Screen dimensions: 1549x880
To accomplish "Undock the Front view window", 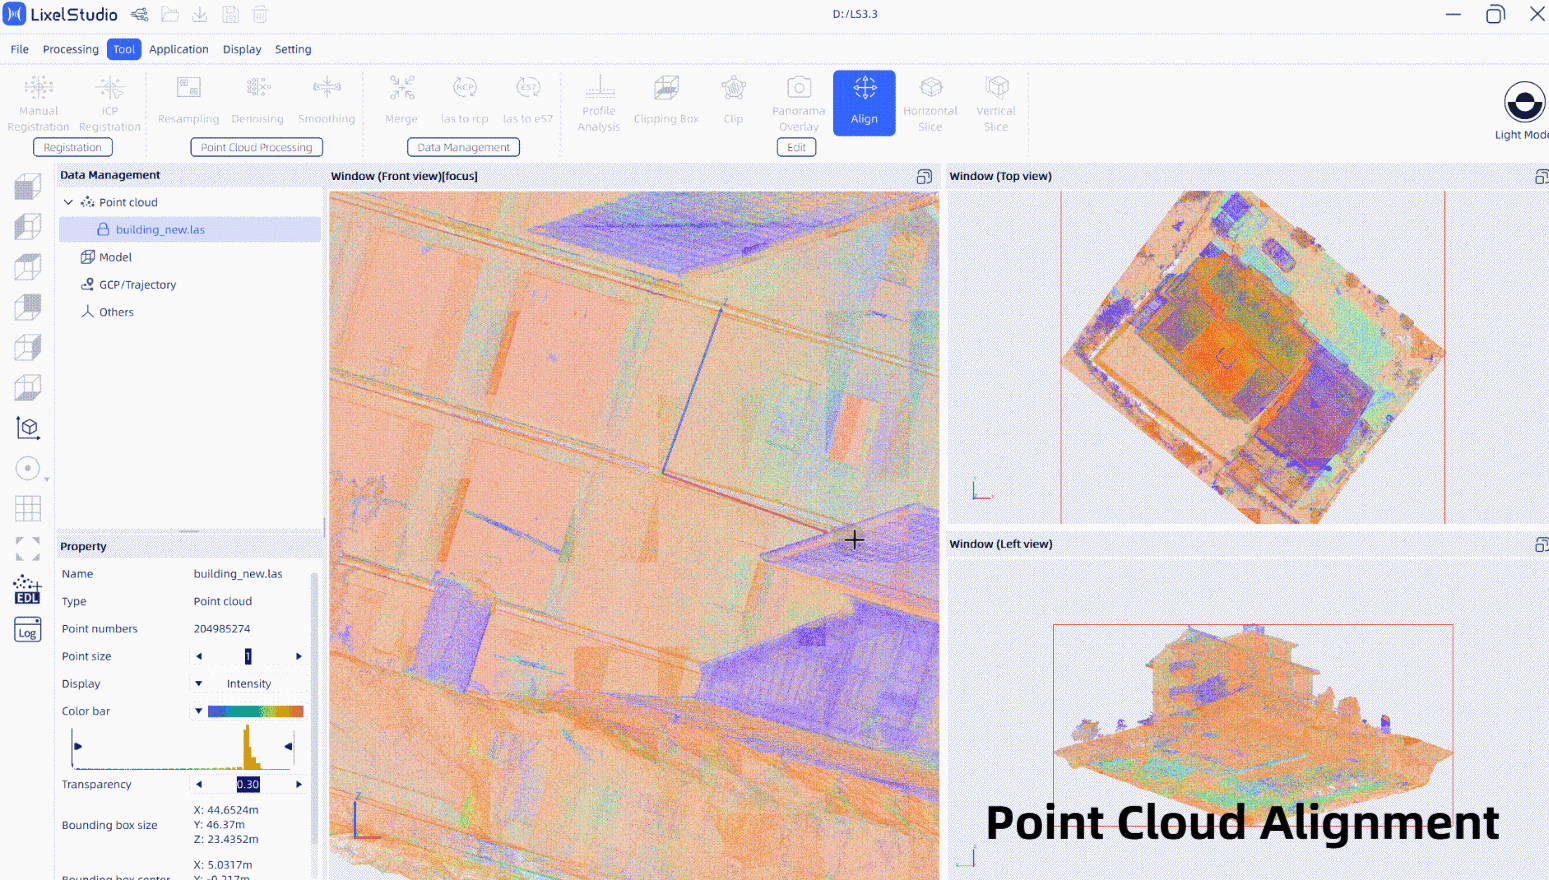I will pos(924,176).
